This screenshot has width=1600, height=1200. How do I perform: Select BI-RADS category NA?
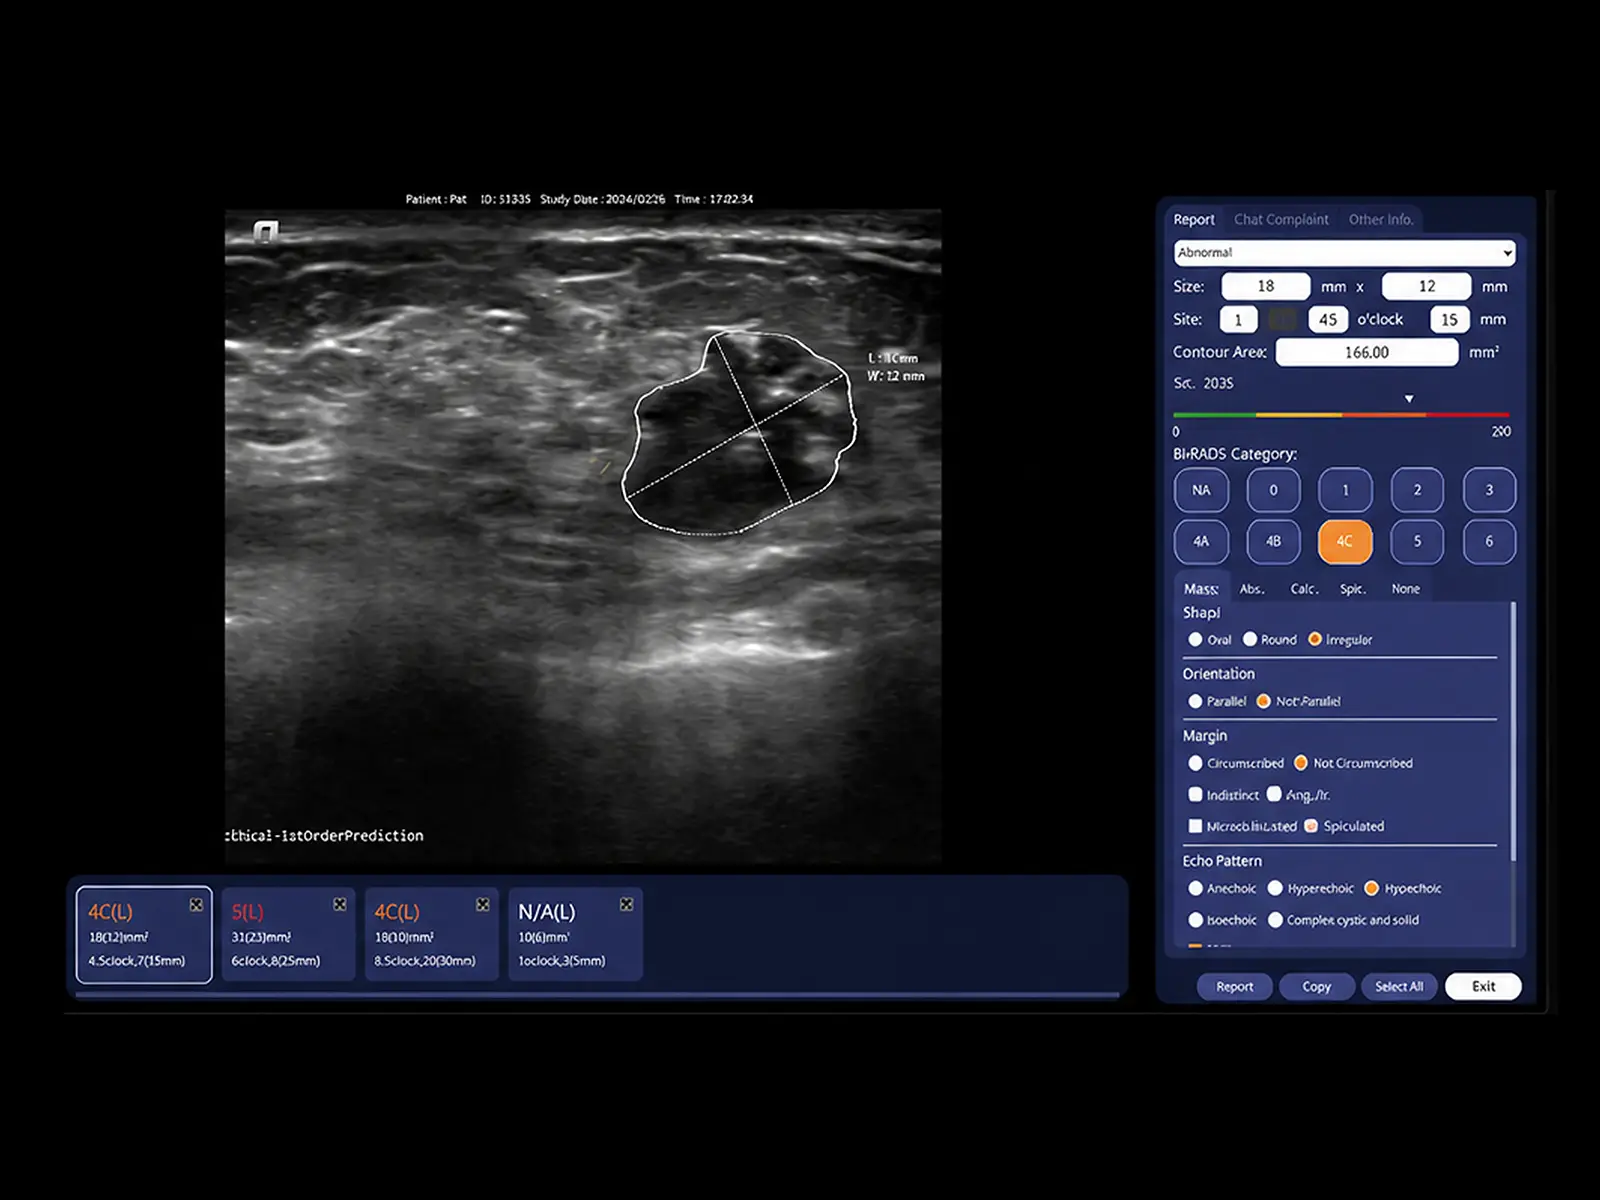click(1201, 490)
